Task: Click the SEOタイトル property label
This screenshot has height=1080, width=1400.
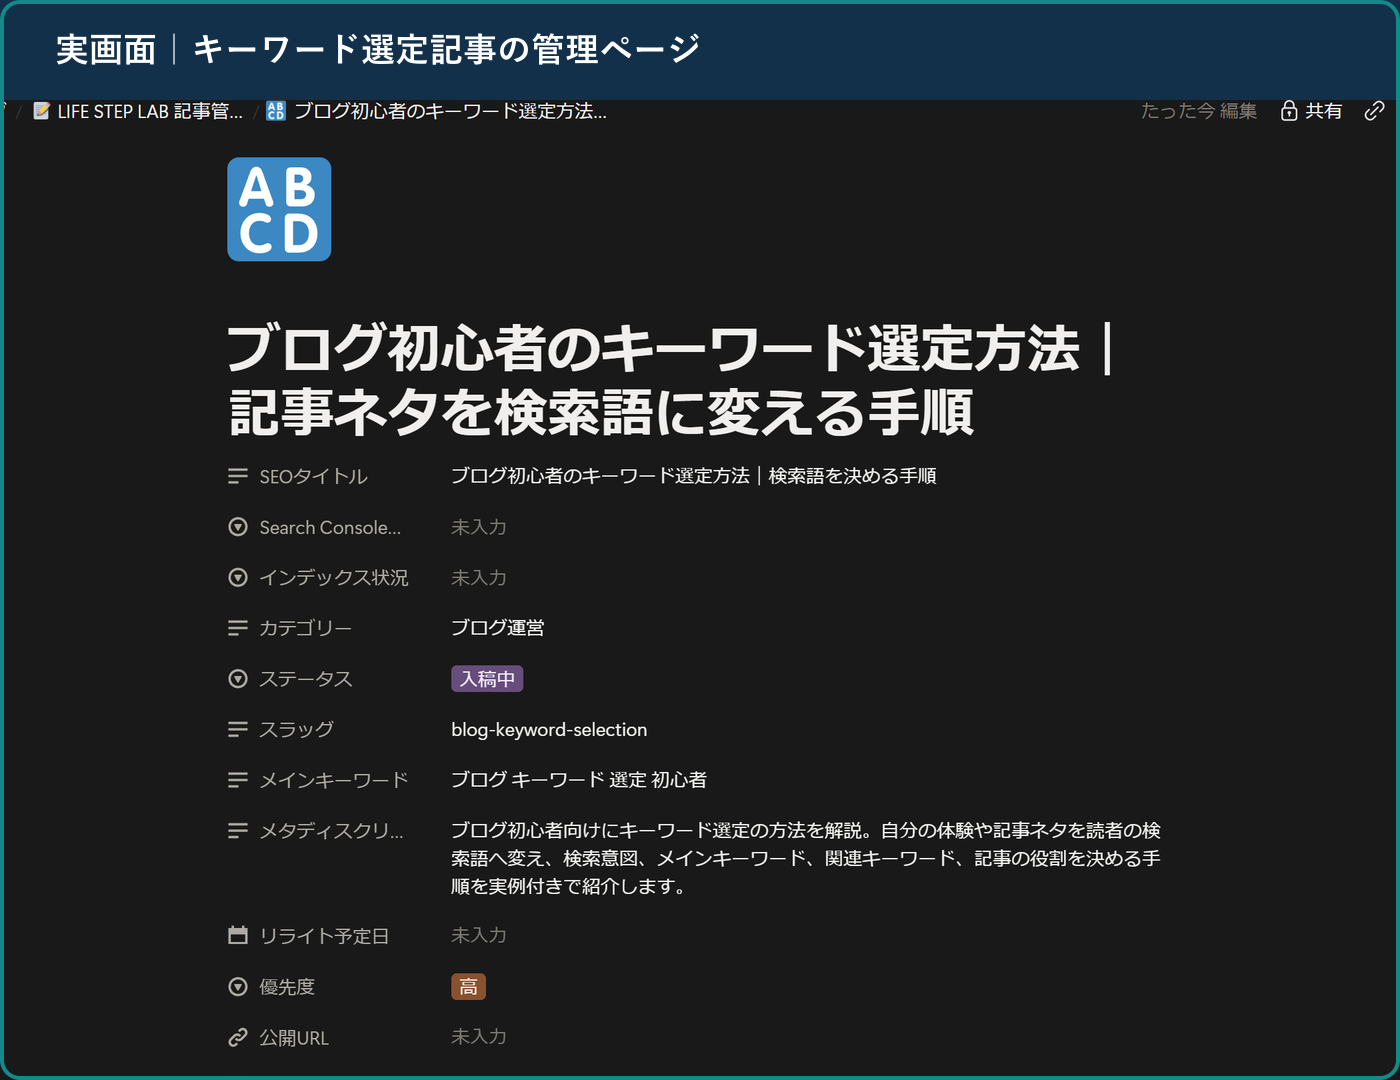Action: (314, 477)
